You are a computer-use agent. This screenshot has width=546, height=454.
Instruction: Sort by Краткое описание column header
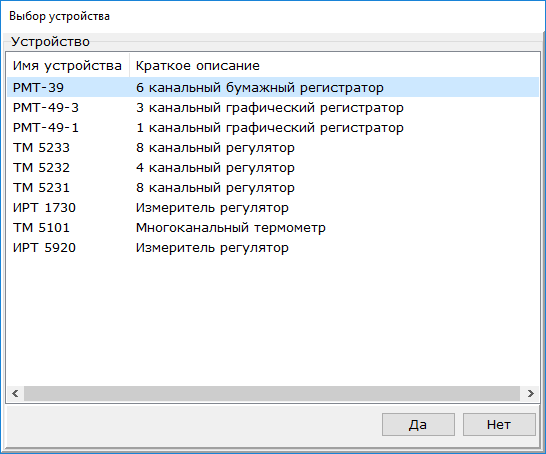point(334,65)
